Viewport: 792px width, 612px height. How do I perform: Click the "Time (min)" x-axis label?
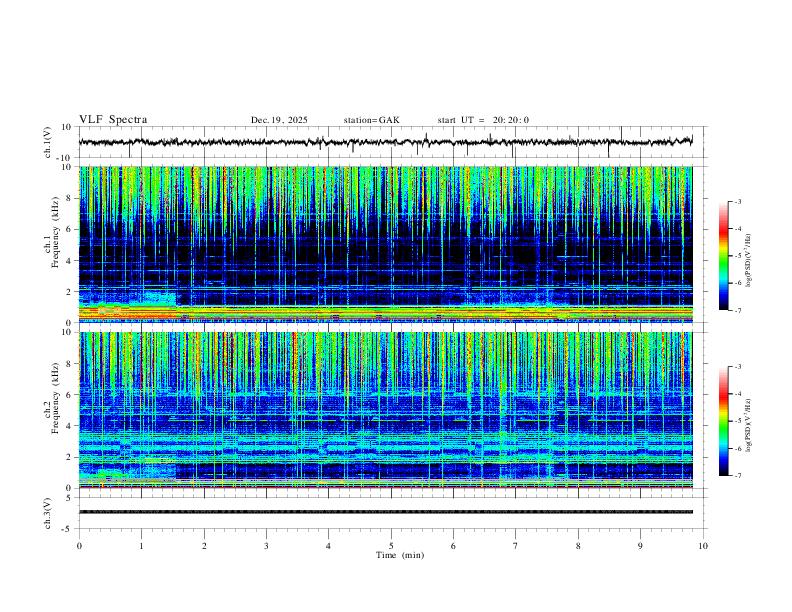400,555
